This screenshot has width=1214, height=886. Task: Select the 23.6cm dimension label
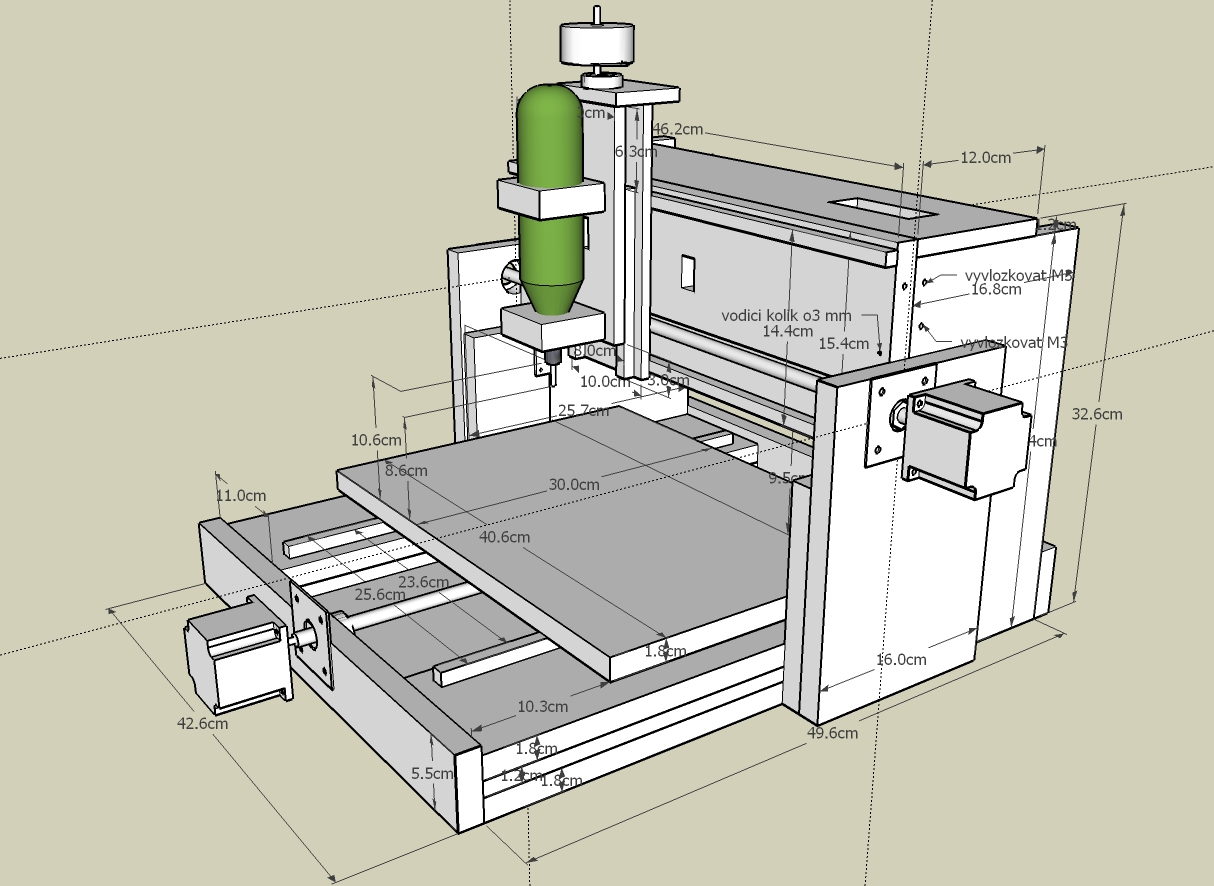click(x=423, y=581)
